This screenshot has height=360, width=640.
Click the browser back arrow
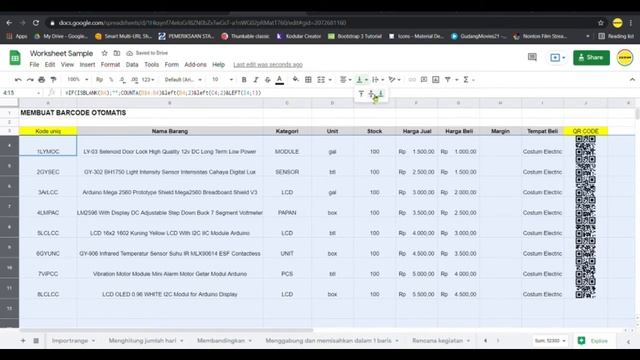tap(9, 23)
